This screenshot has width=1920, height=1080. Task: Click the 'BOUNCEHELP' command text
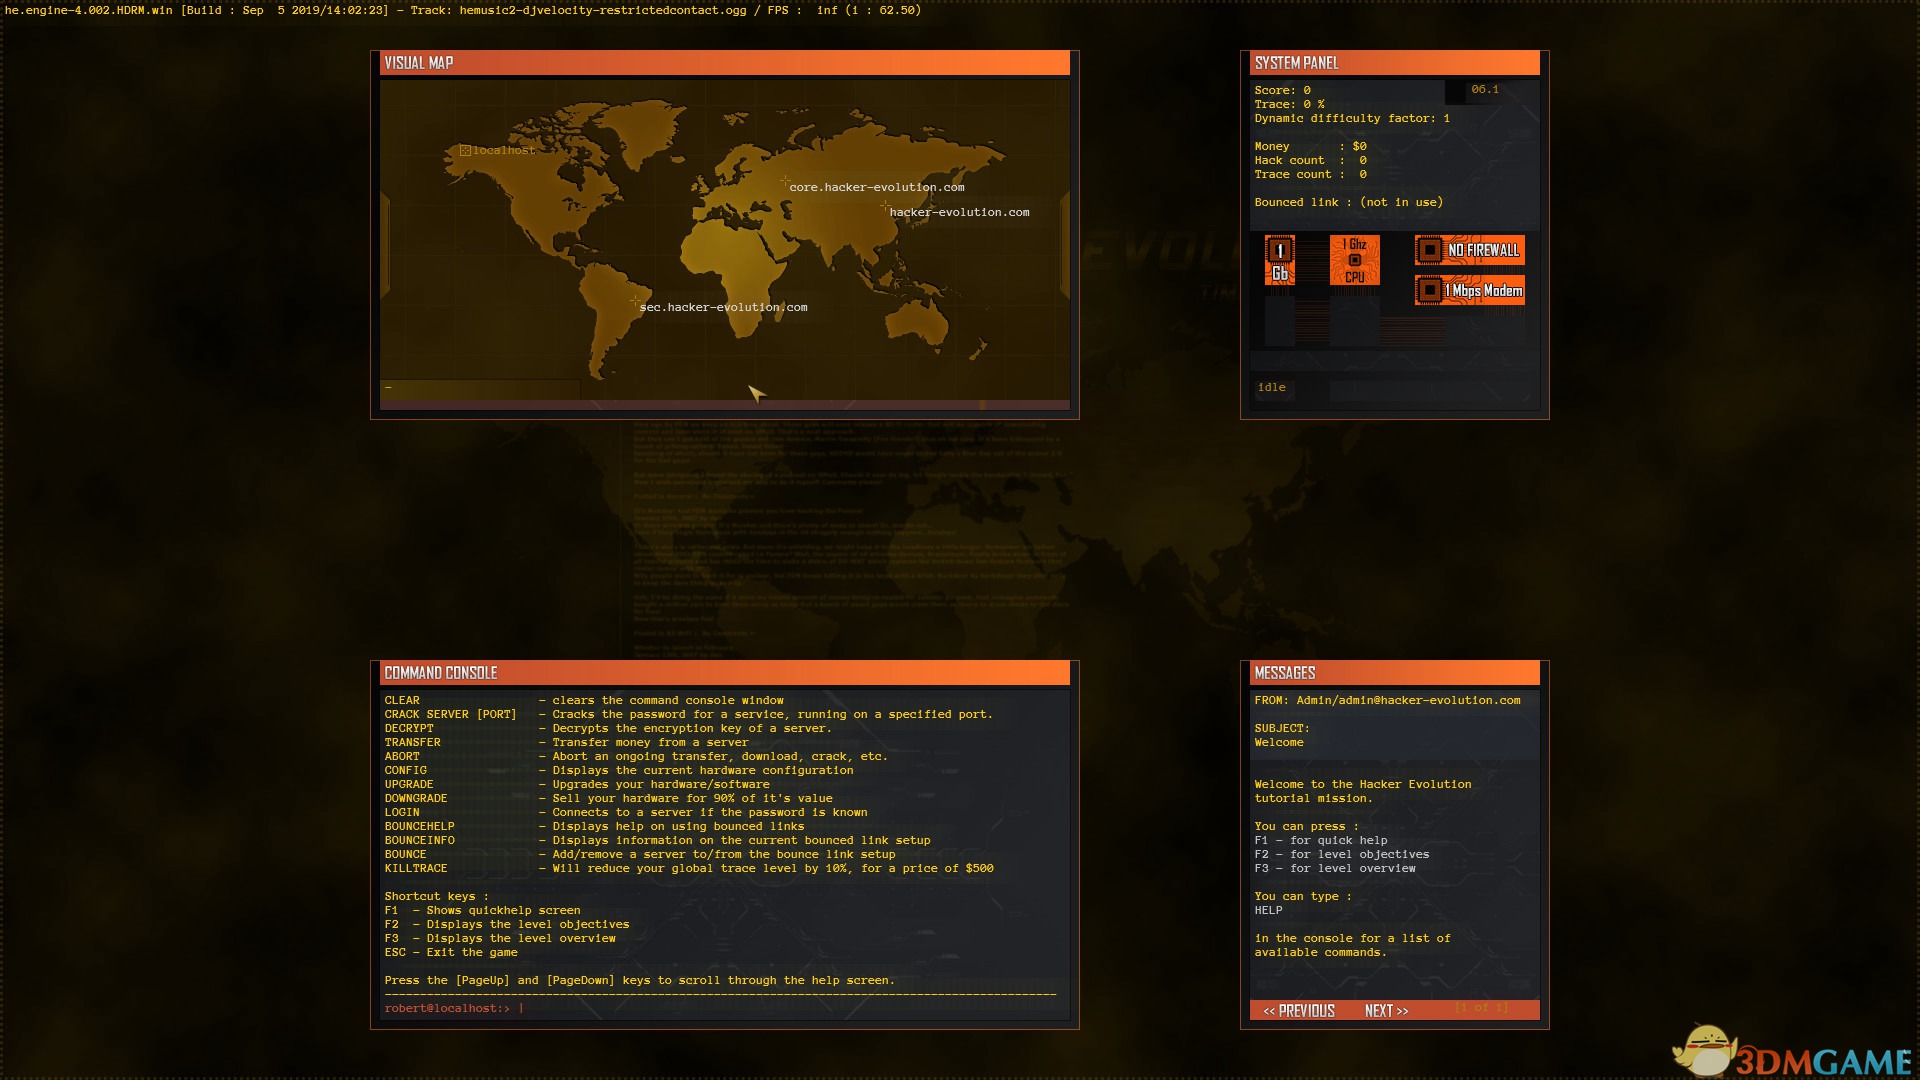[x=419, y=827]
